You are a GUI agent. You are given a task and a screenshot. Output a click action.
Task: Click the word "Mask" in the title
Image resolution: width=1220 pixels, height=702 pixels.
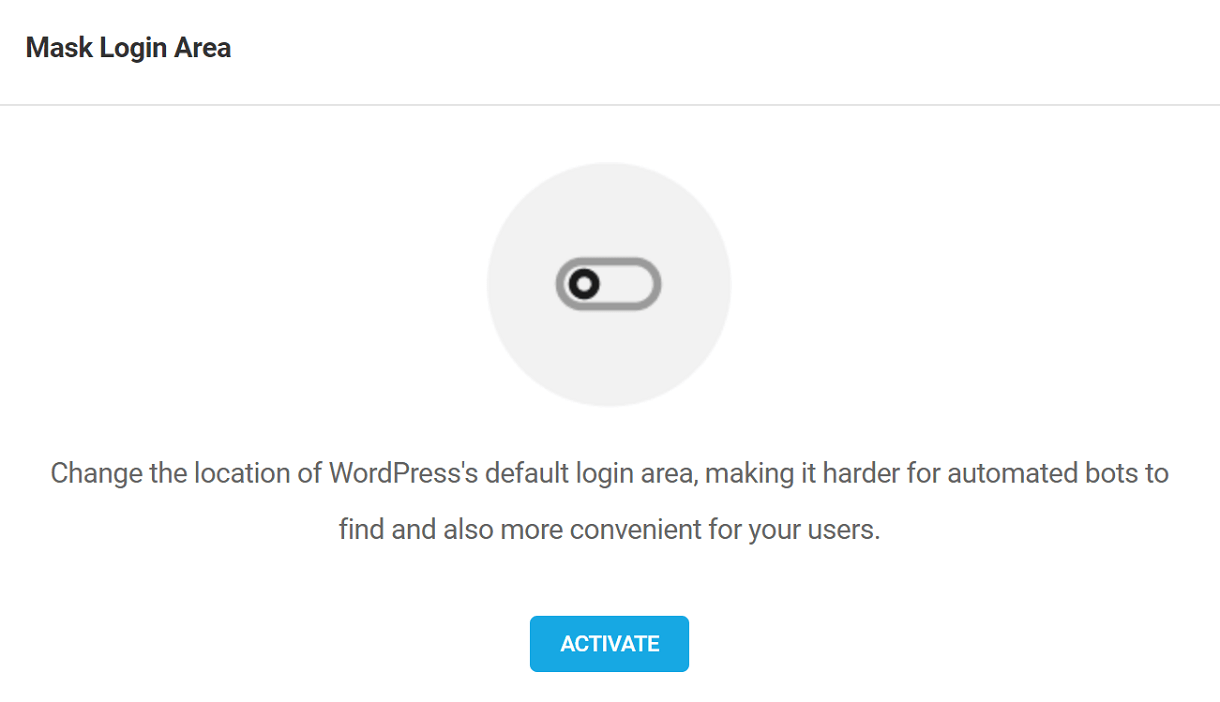click(x=56, y=48)
